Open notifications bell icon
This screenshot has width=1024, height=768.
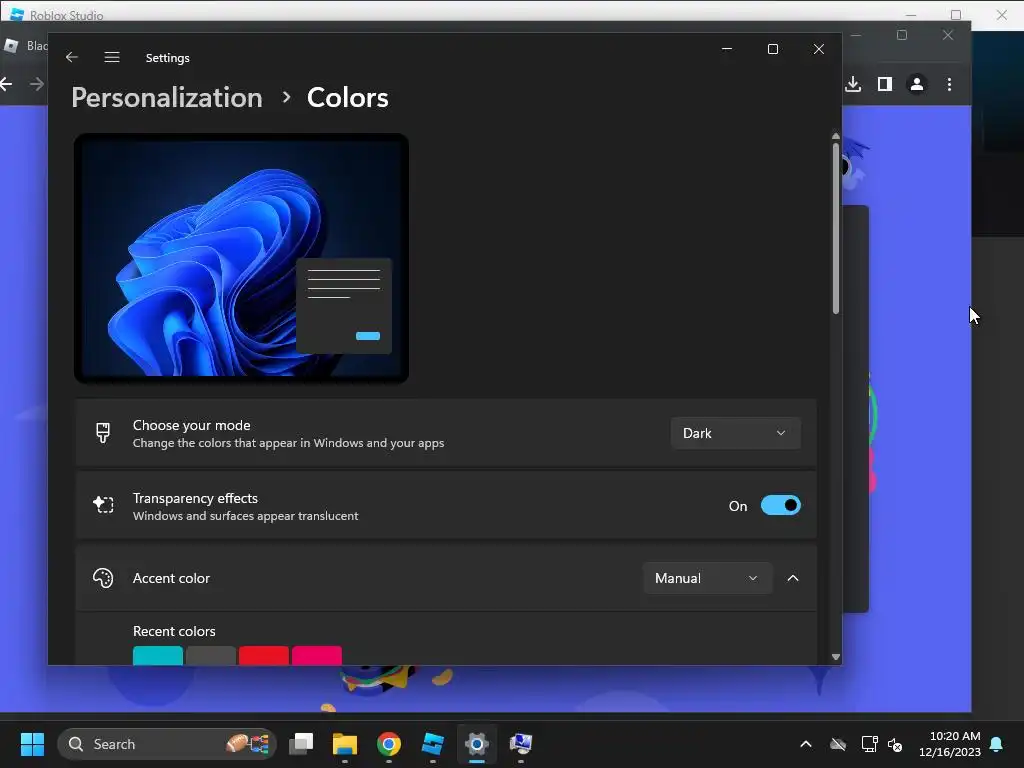pos(997,744)
